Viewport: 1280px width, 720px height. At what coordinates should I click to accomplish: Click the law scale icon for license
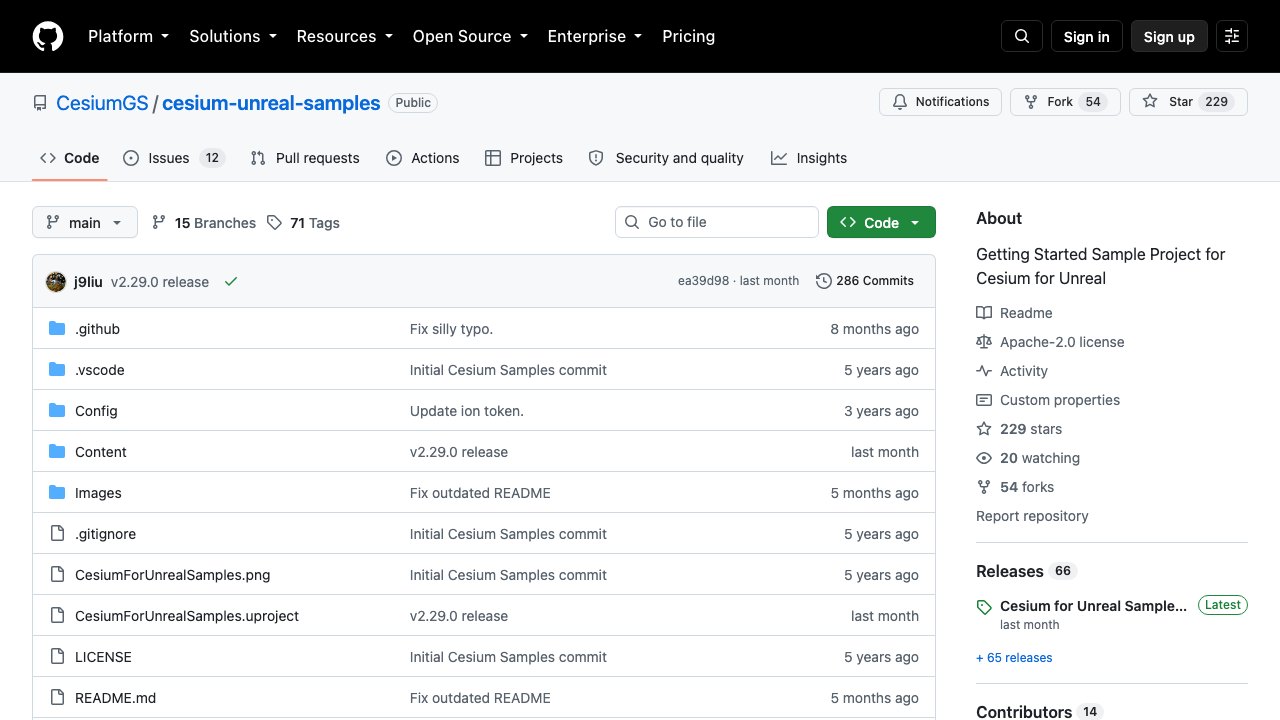[984, 342]
